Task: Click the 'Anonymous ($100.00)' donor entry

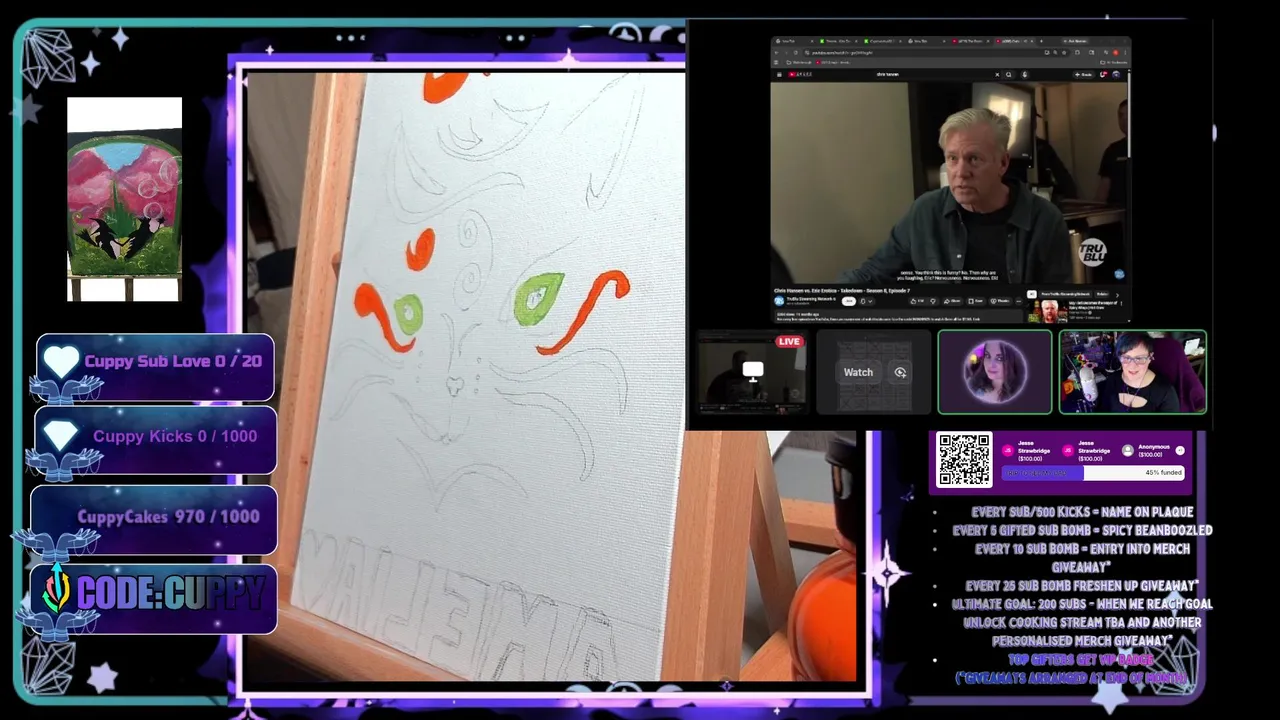Action: (1146, 451)
